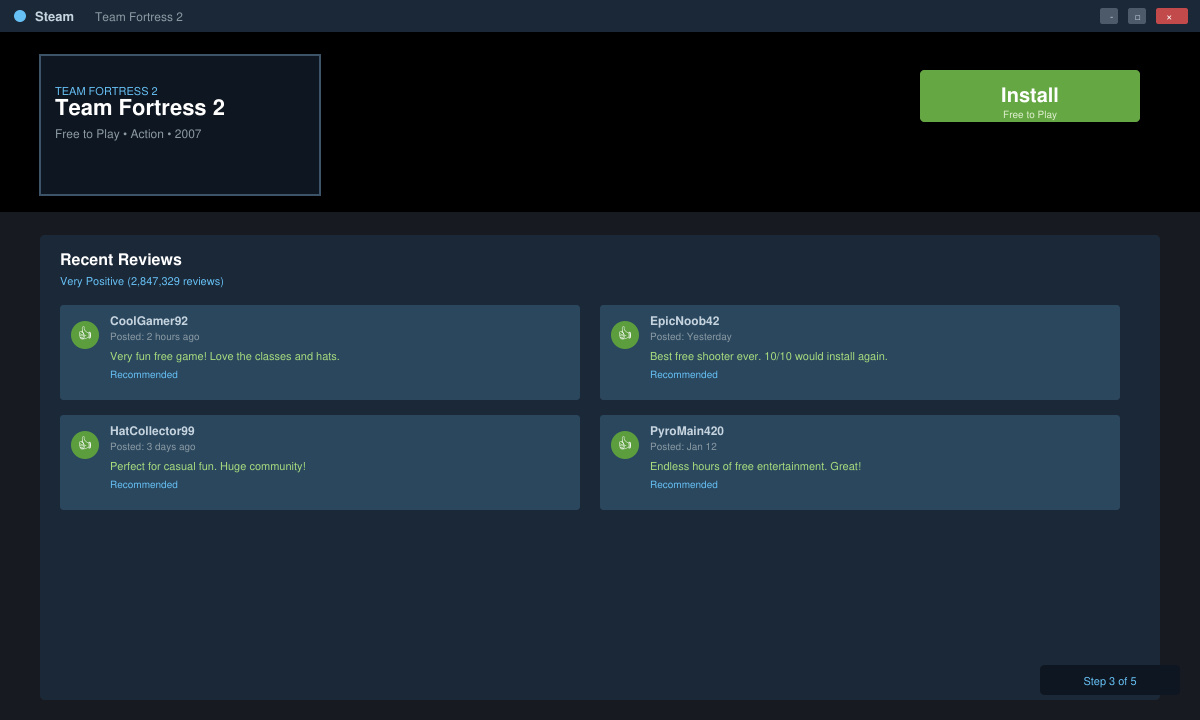Viewport: 1200px width, 720px height.
Task: Click Recommended under EpicNoob42's review
Action: pos(684,375)
